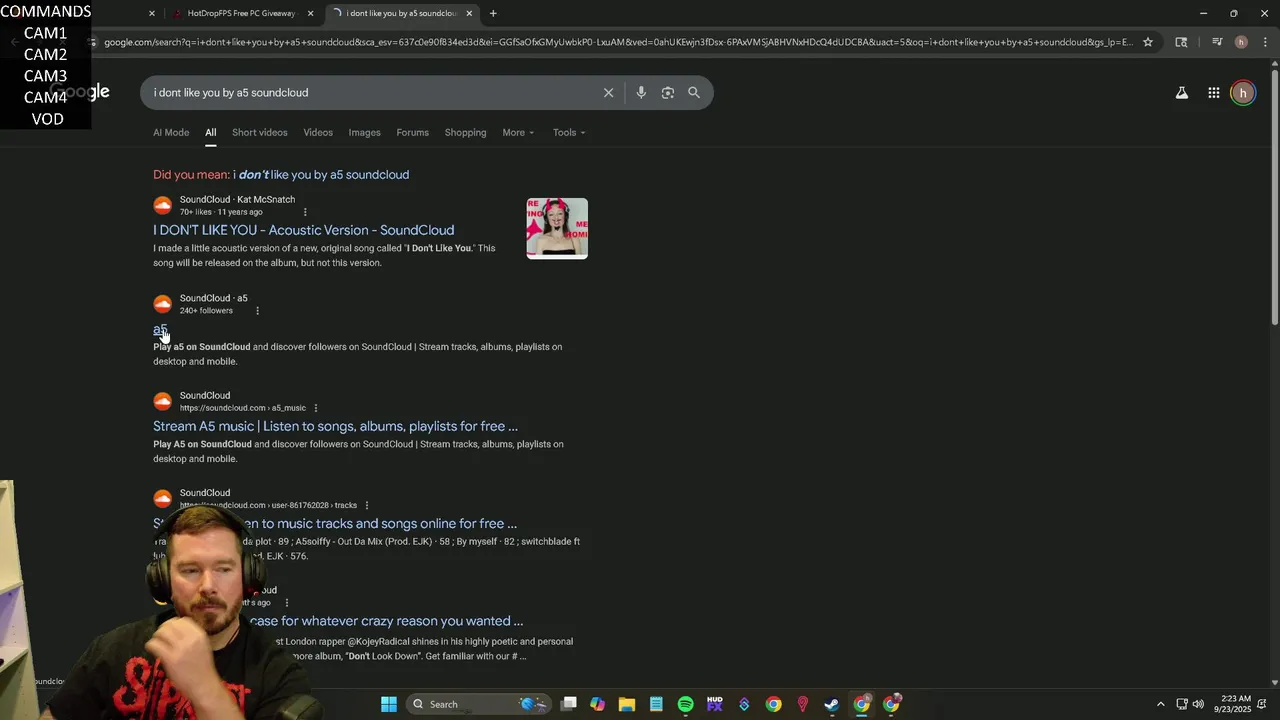Select CAM3 in the COMMANDS overlay
The height and width of the screenshot is (720, 1280).
[x=45, y=76]
